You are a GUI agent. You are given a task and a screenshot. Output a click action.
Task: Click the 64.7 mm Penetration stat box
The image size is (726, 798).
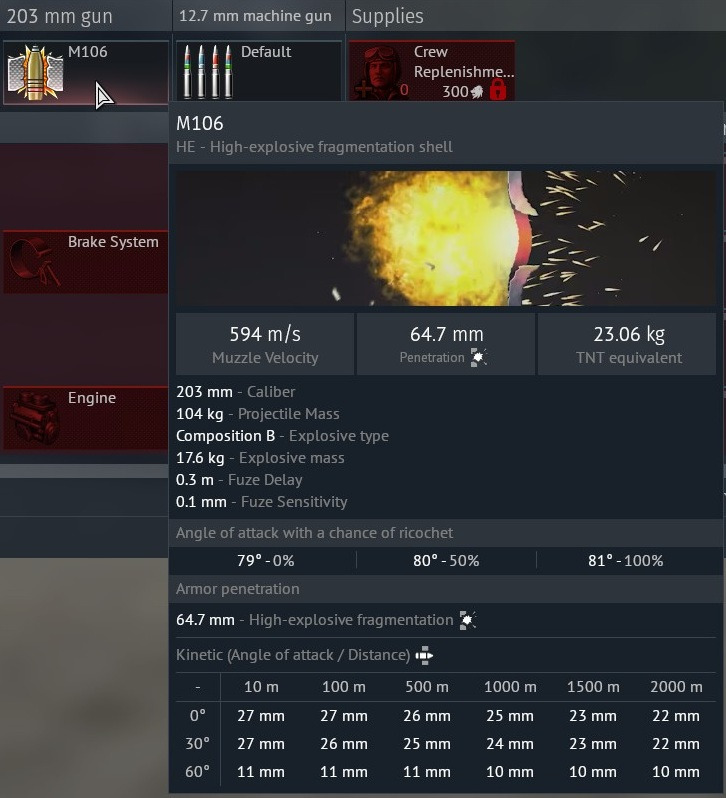pyautogui.click(x=446, y=344)
